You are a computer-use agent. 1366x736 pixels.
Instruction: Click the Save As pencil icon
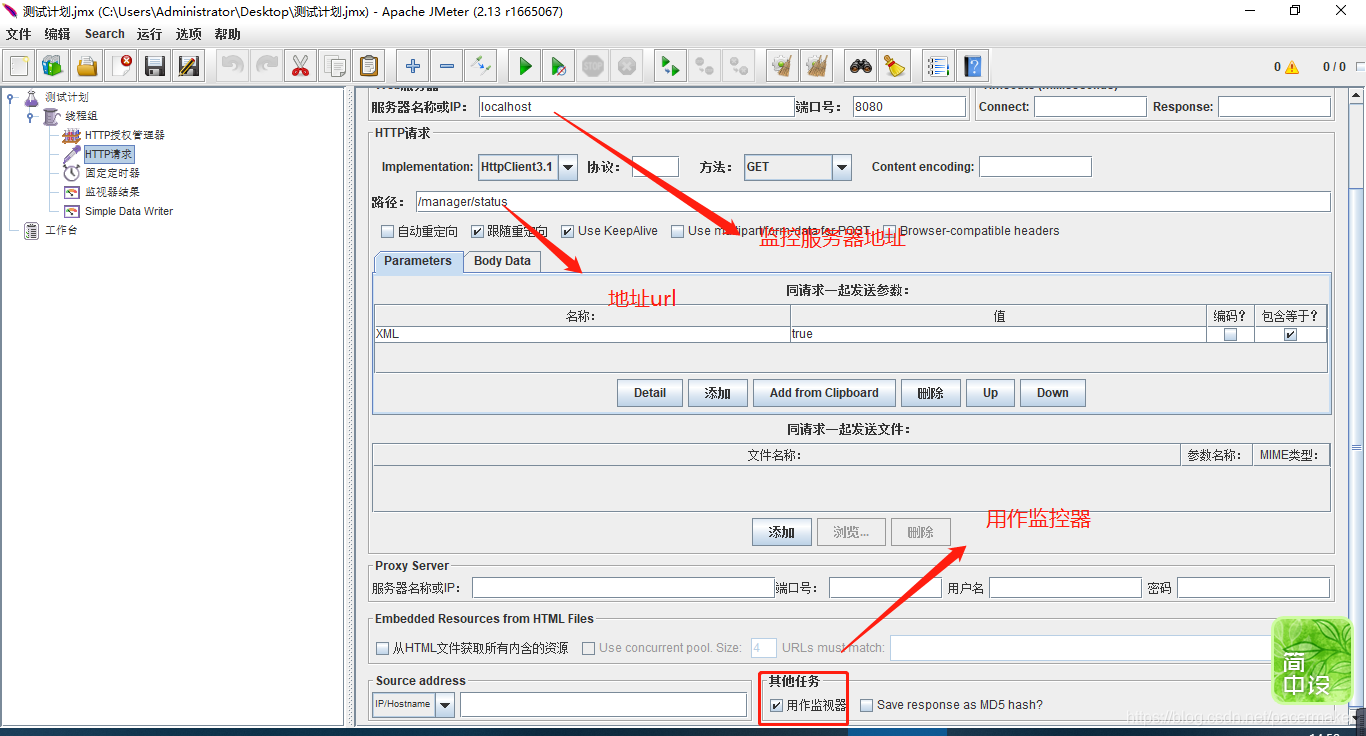click(x=189, y=67)
